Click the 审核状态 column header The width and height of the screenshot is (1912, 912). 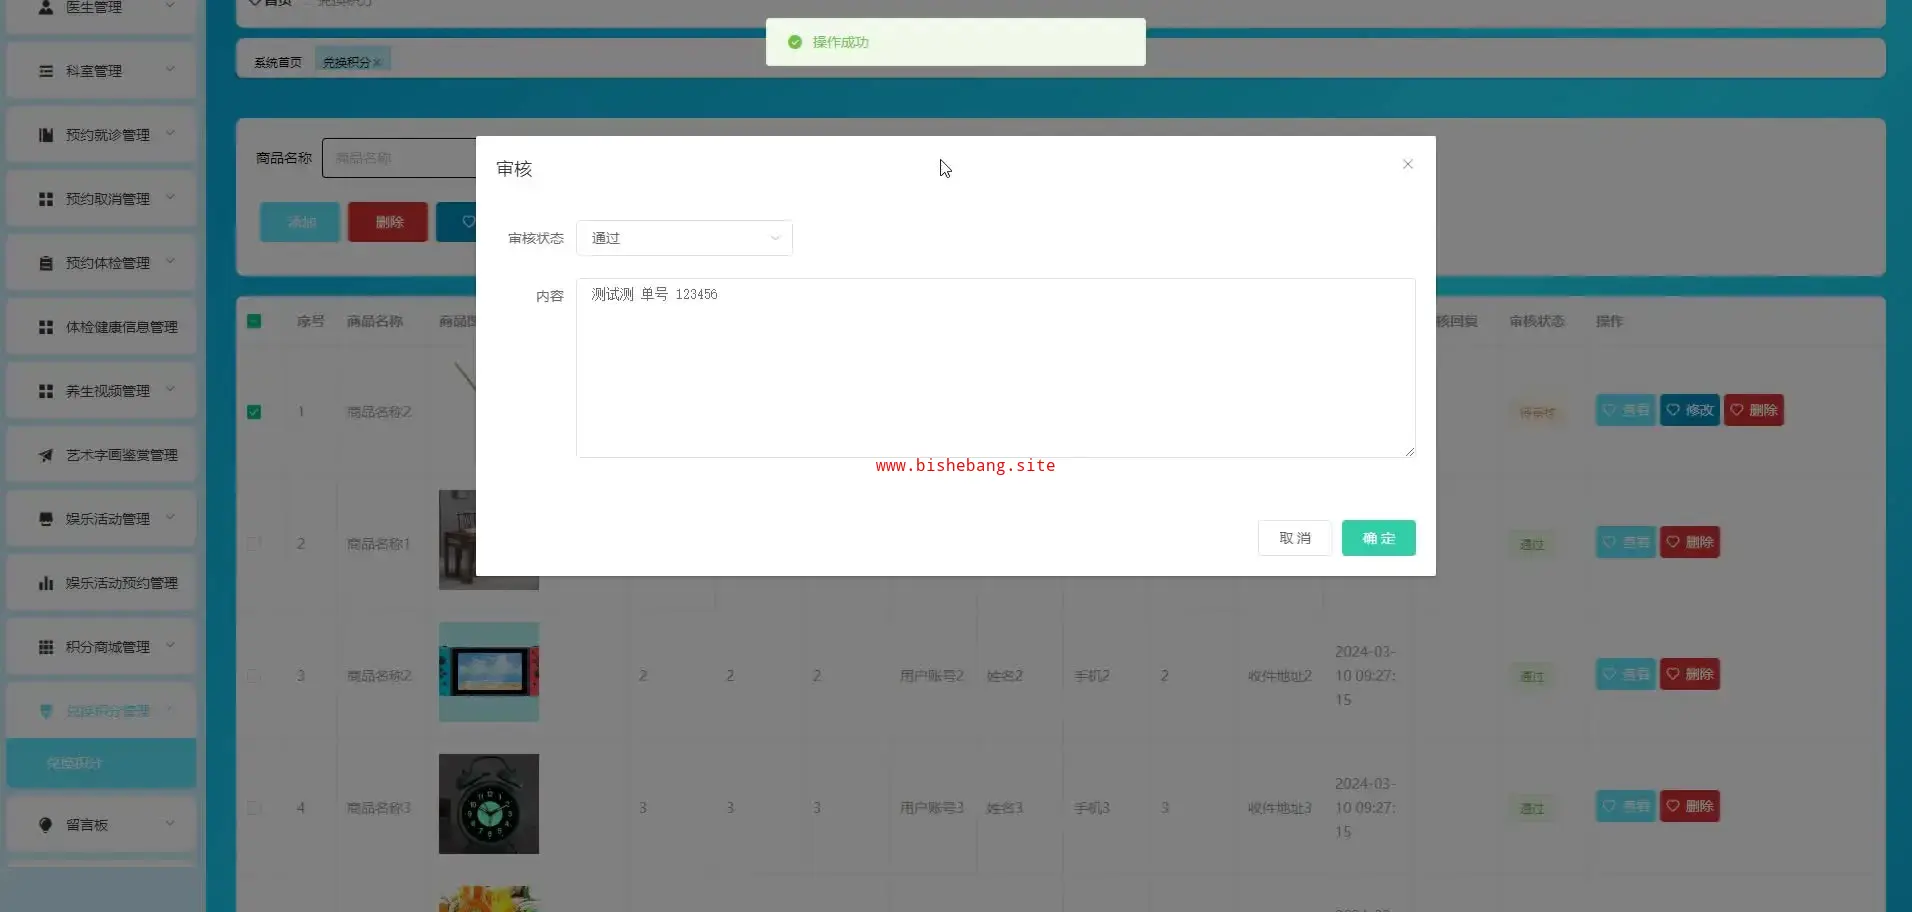click(1537, 321)
